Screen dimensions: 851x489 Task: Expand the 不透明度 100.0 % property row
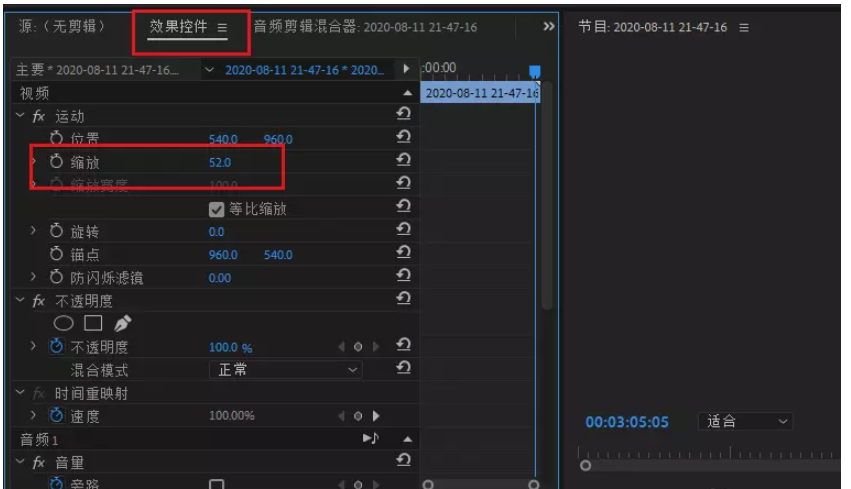(33, 346)
